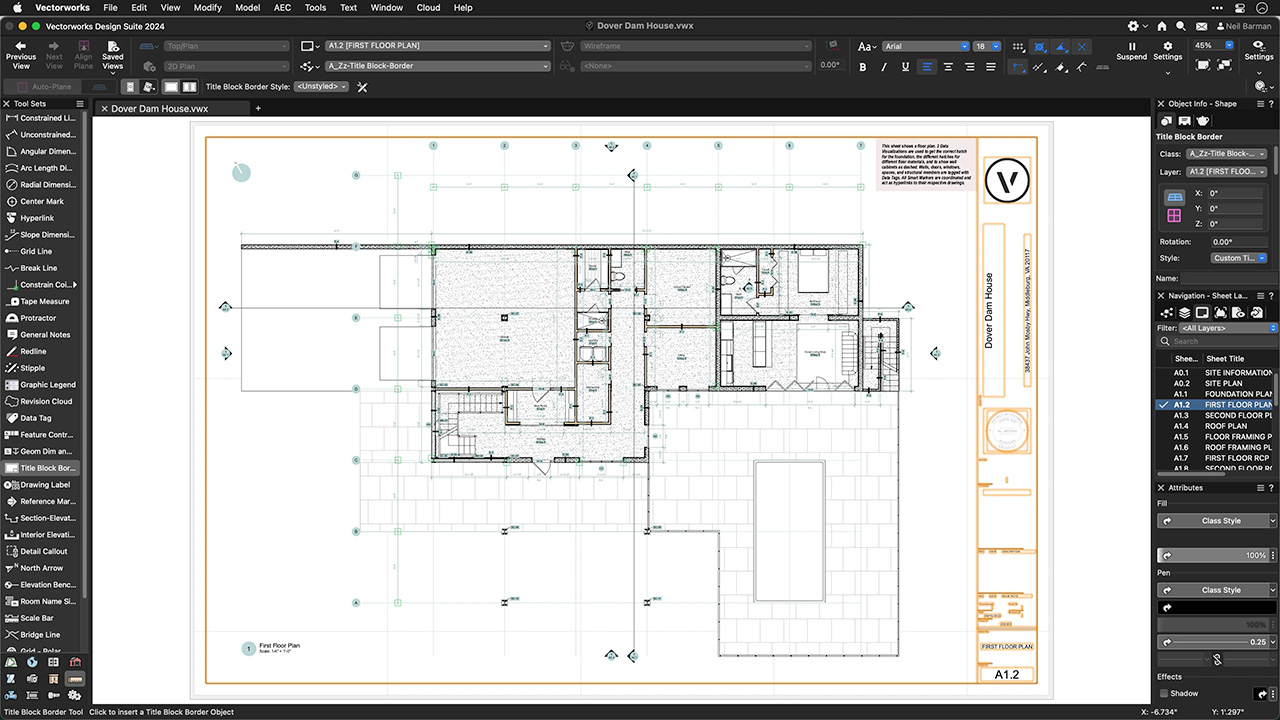Open the Title Block Border Style dropdown

(321, 87)
